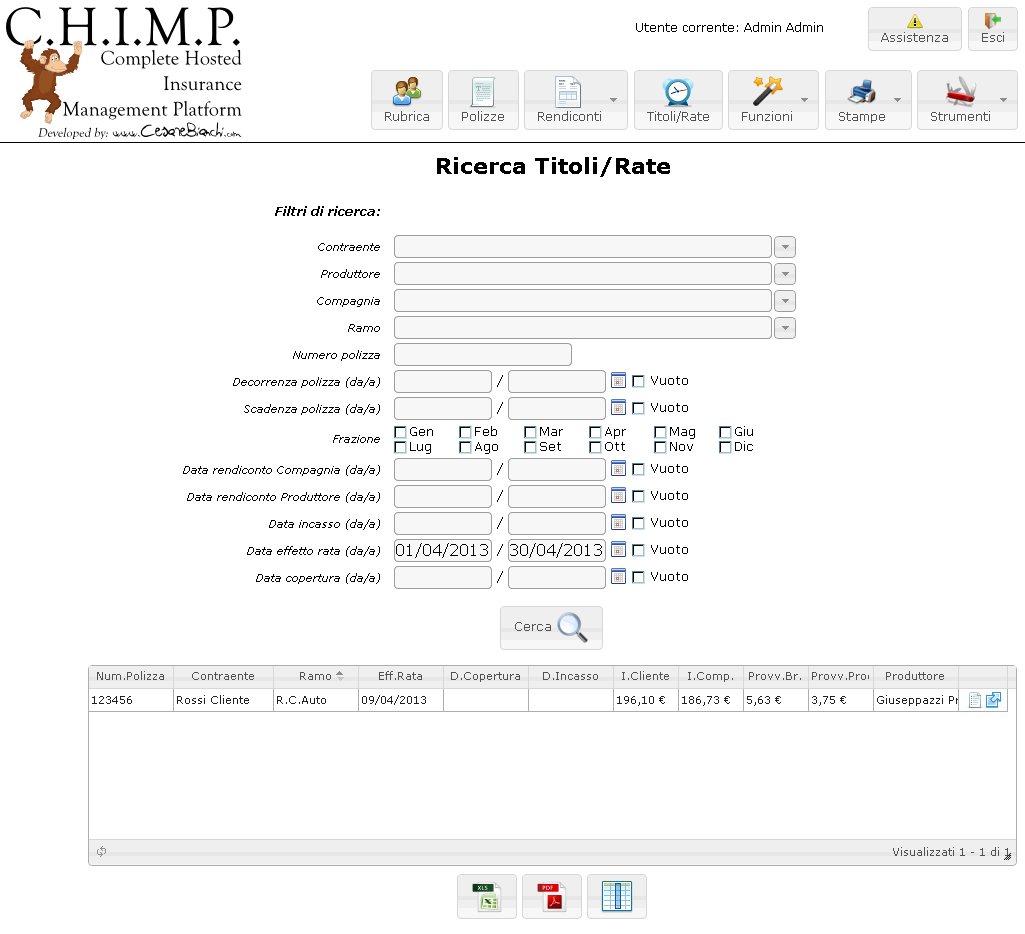Image resolution: width=1025 pixels, height=934 pixels.
Task: Tick the Apr month checkbox
Action: tap(595, 432)
